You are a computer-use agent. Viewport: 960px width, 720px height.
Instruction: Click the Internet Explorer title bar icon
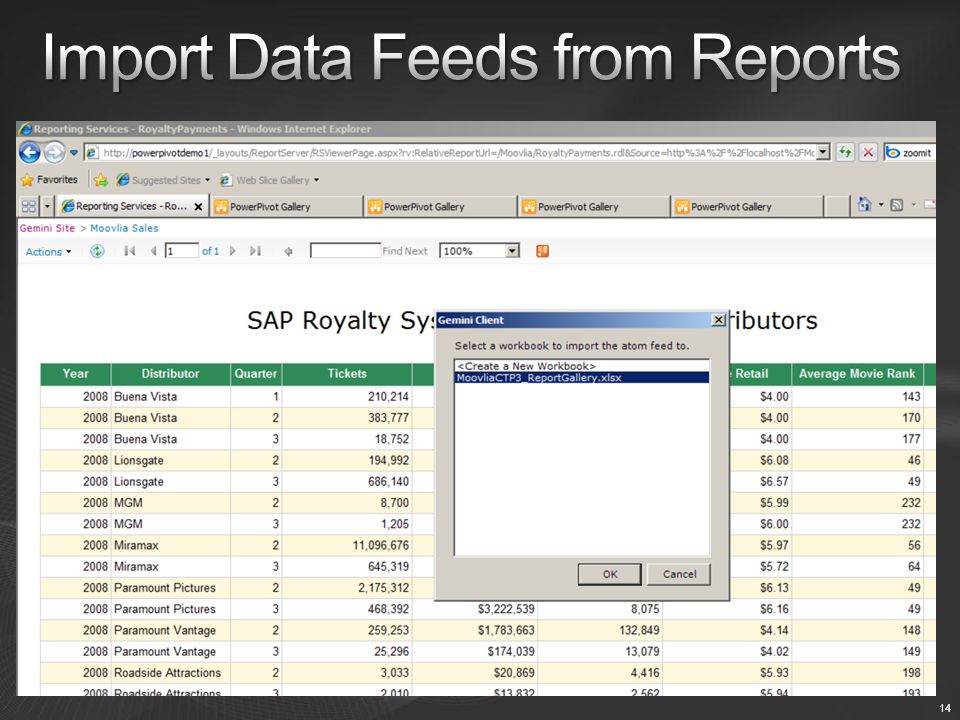[25, 129]
